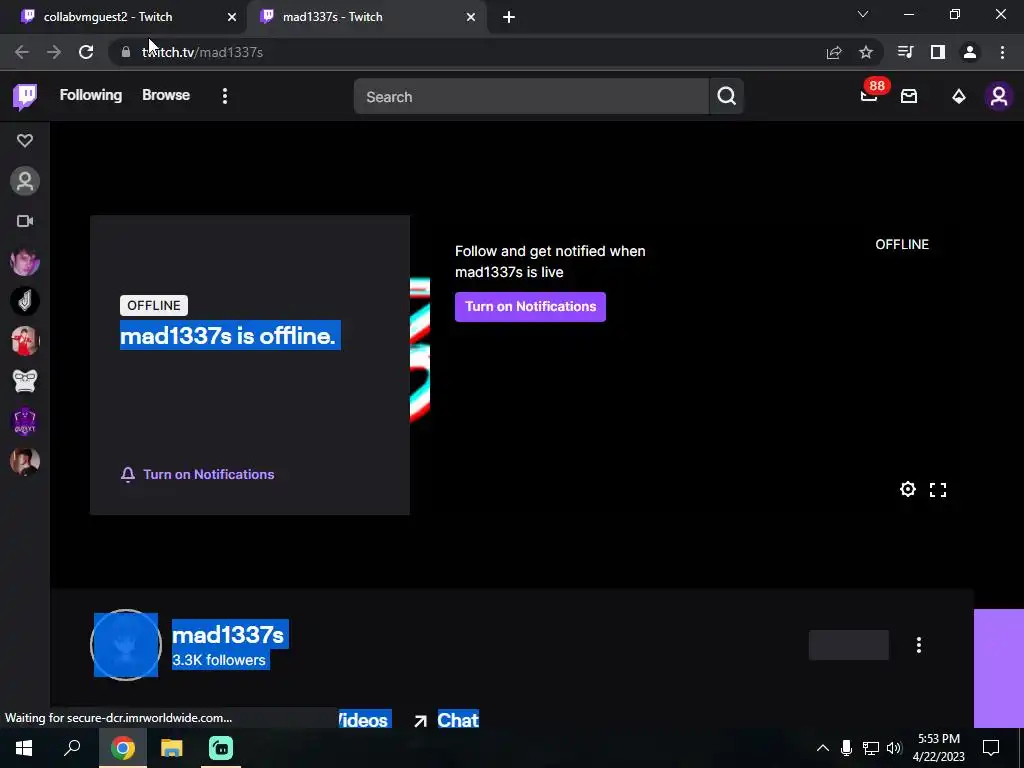The width and height of the screenshot is (1024, 768).
Task: Share this page using address bar icon
Action: 834,53
